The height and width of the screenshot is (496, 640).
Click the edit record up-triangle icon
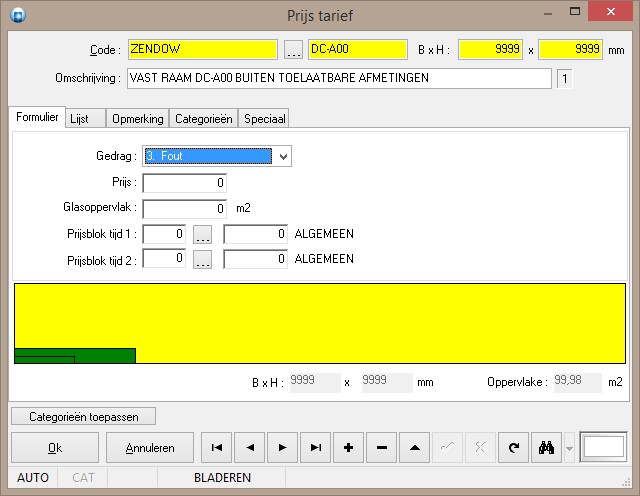(x=415, y=448)
